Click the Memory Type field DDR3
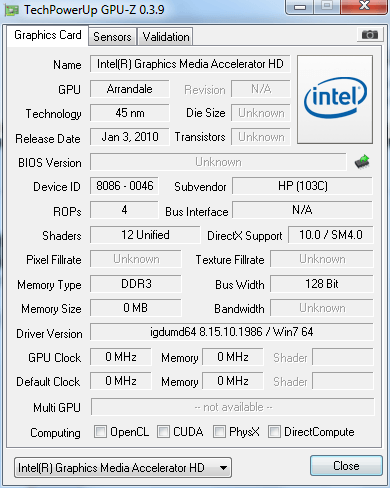This screenshot has height=488, width=390. (x=136, y=284)
